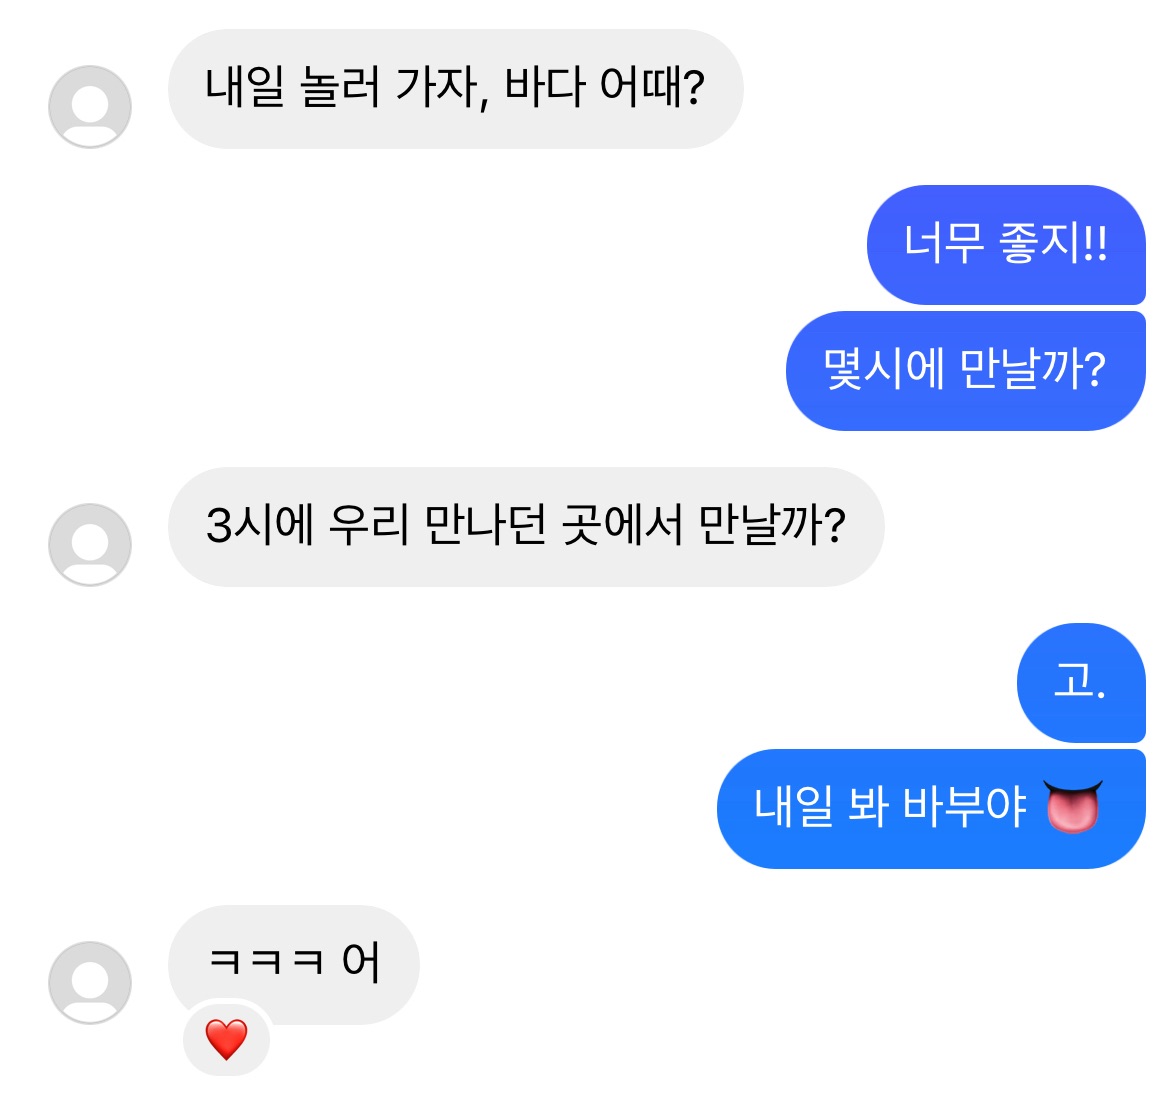Click the word 우리 in the gray bubble
This screenshot has height=1099, width=1170.
pos(370,525)
